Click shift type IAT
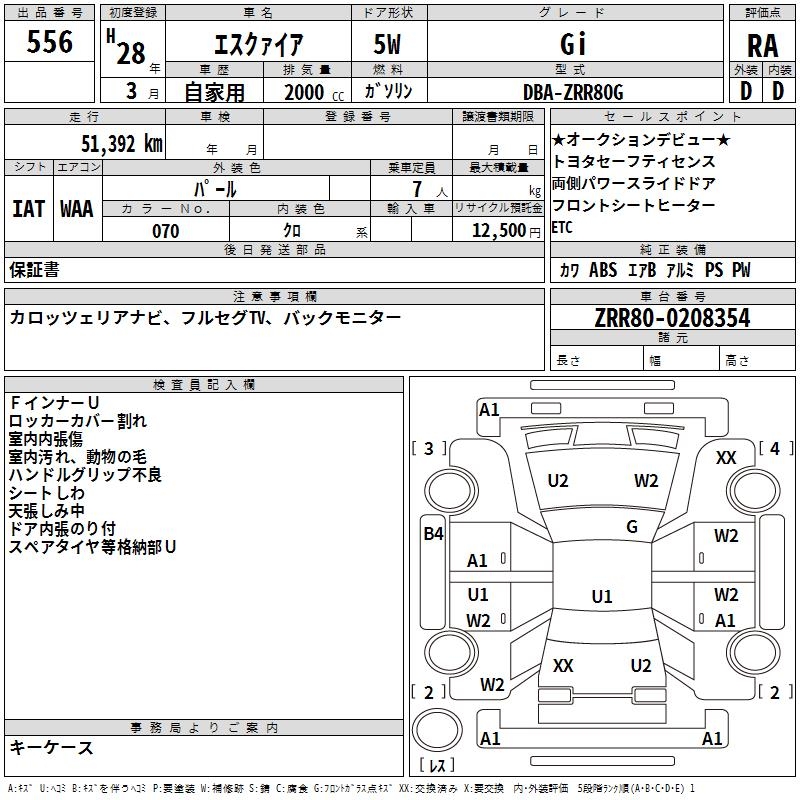 [29, 209]
